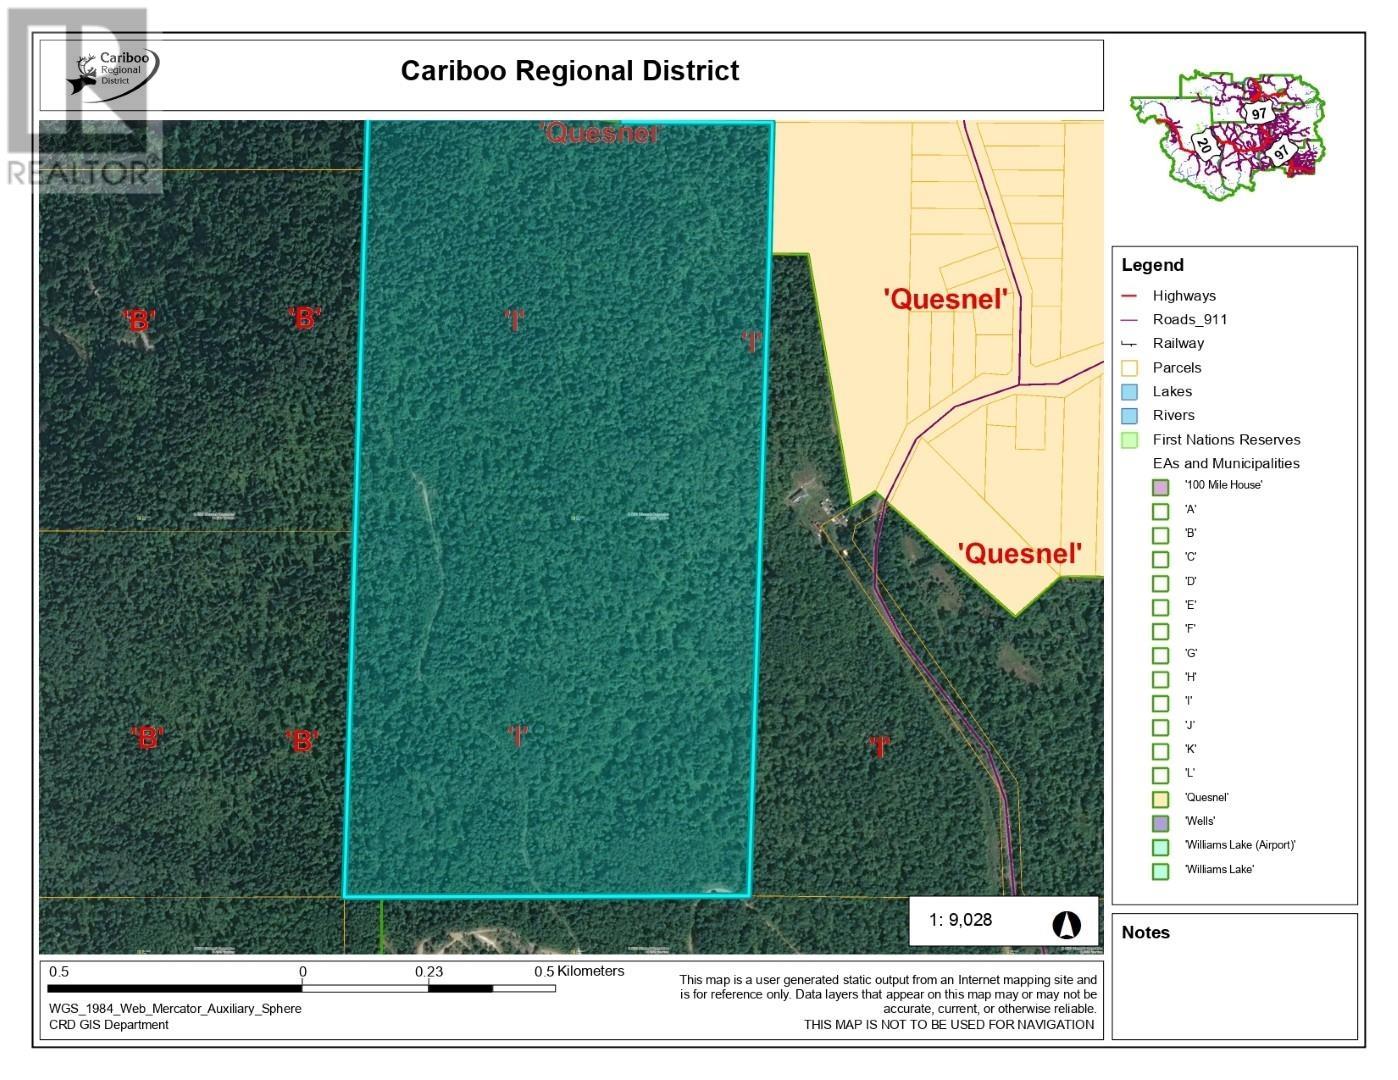Select the Highways red line legend symbol

(1130, 296)
